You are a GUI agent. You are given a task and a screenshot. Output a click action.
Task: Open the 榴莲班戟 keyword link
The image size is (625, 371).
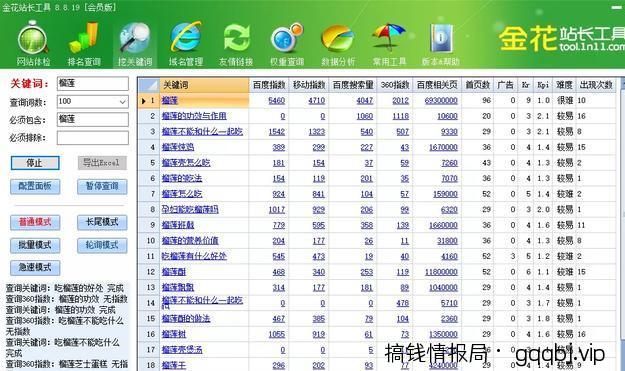tap(178, 225)
